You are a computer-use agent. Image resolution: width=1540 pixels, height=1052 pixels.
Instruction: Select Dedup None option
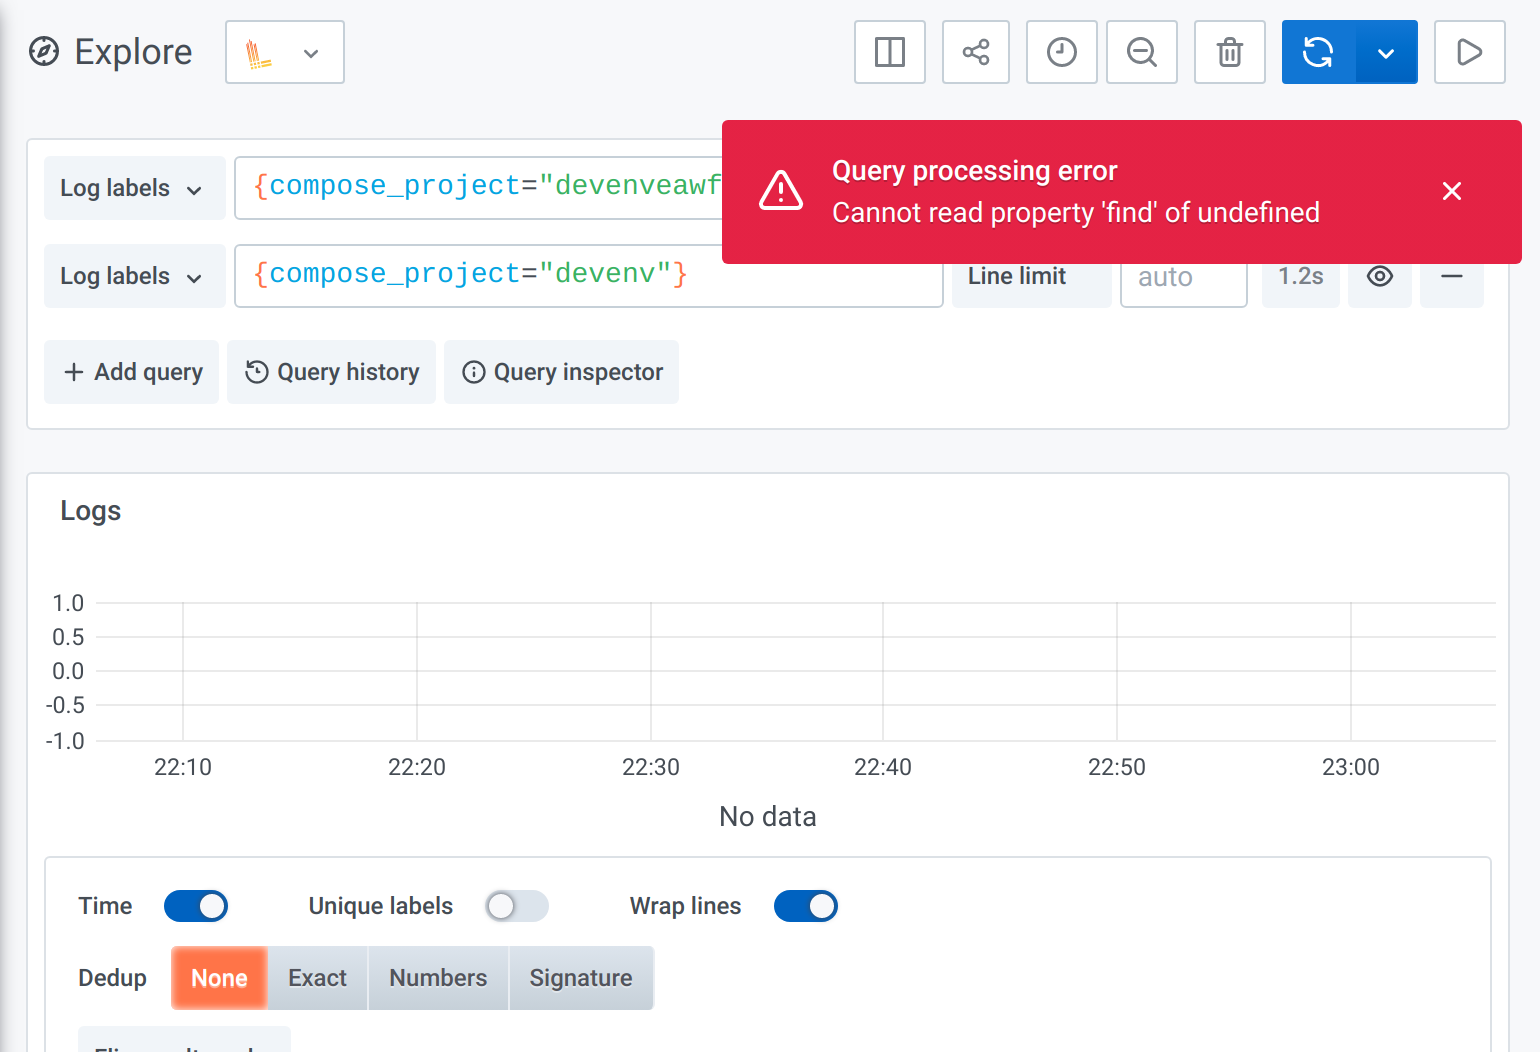click(x=219, y=978)
